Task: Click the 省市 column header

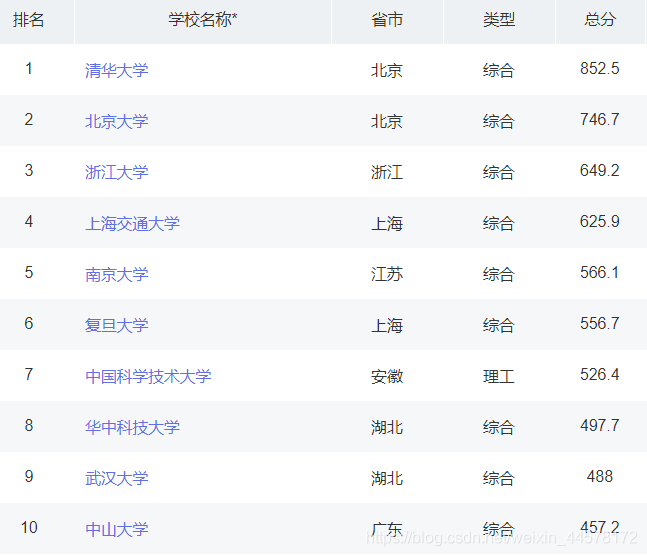Action: coord(387,19)
